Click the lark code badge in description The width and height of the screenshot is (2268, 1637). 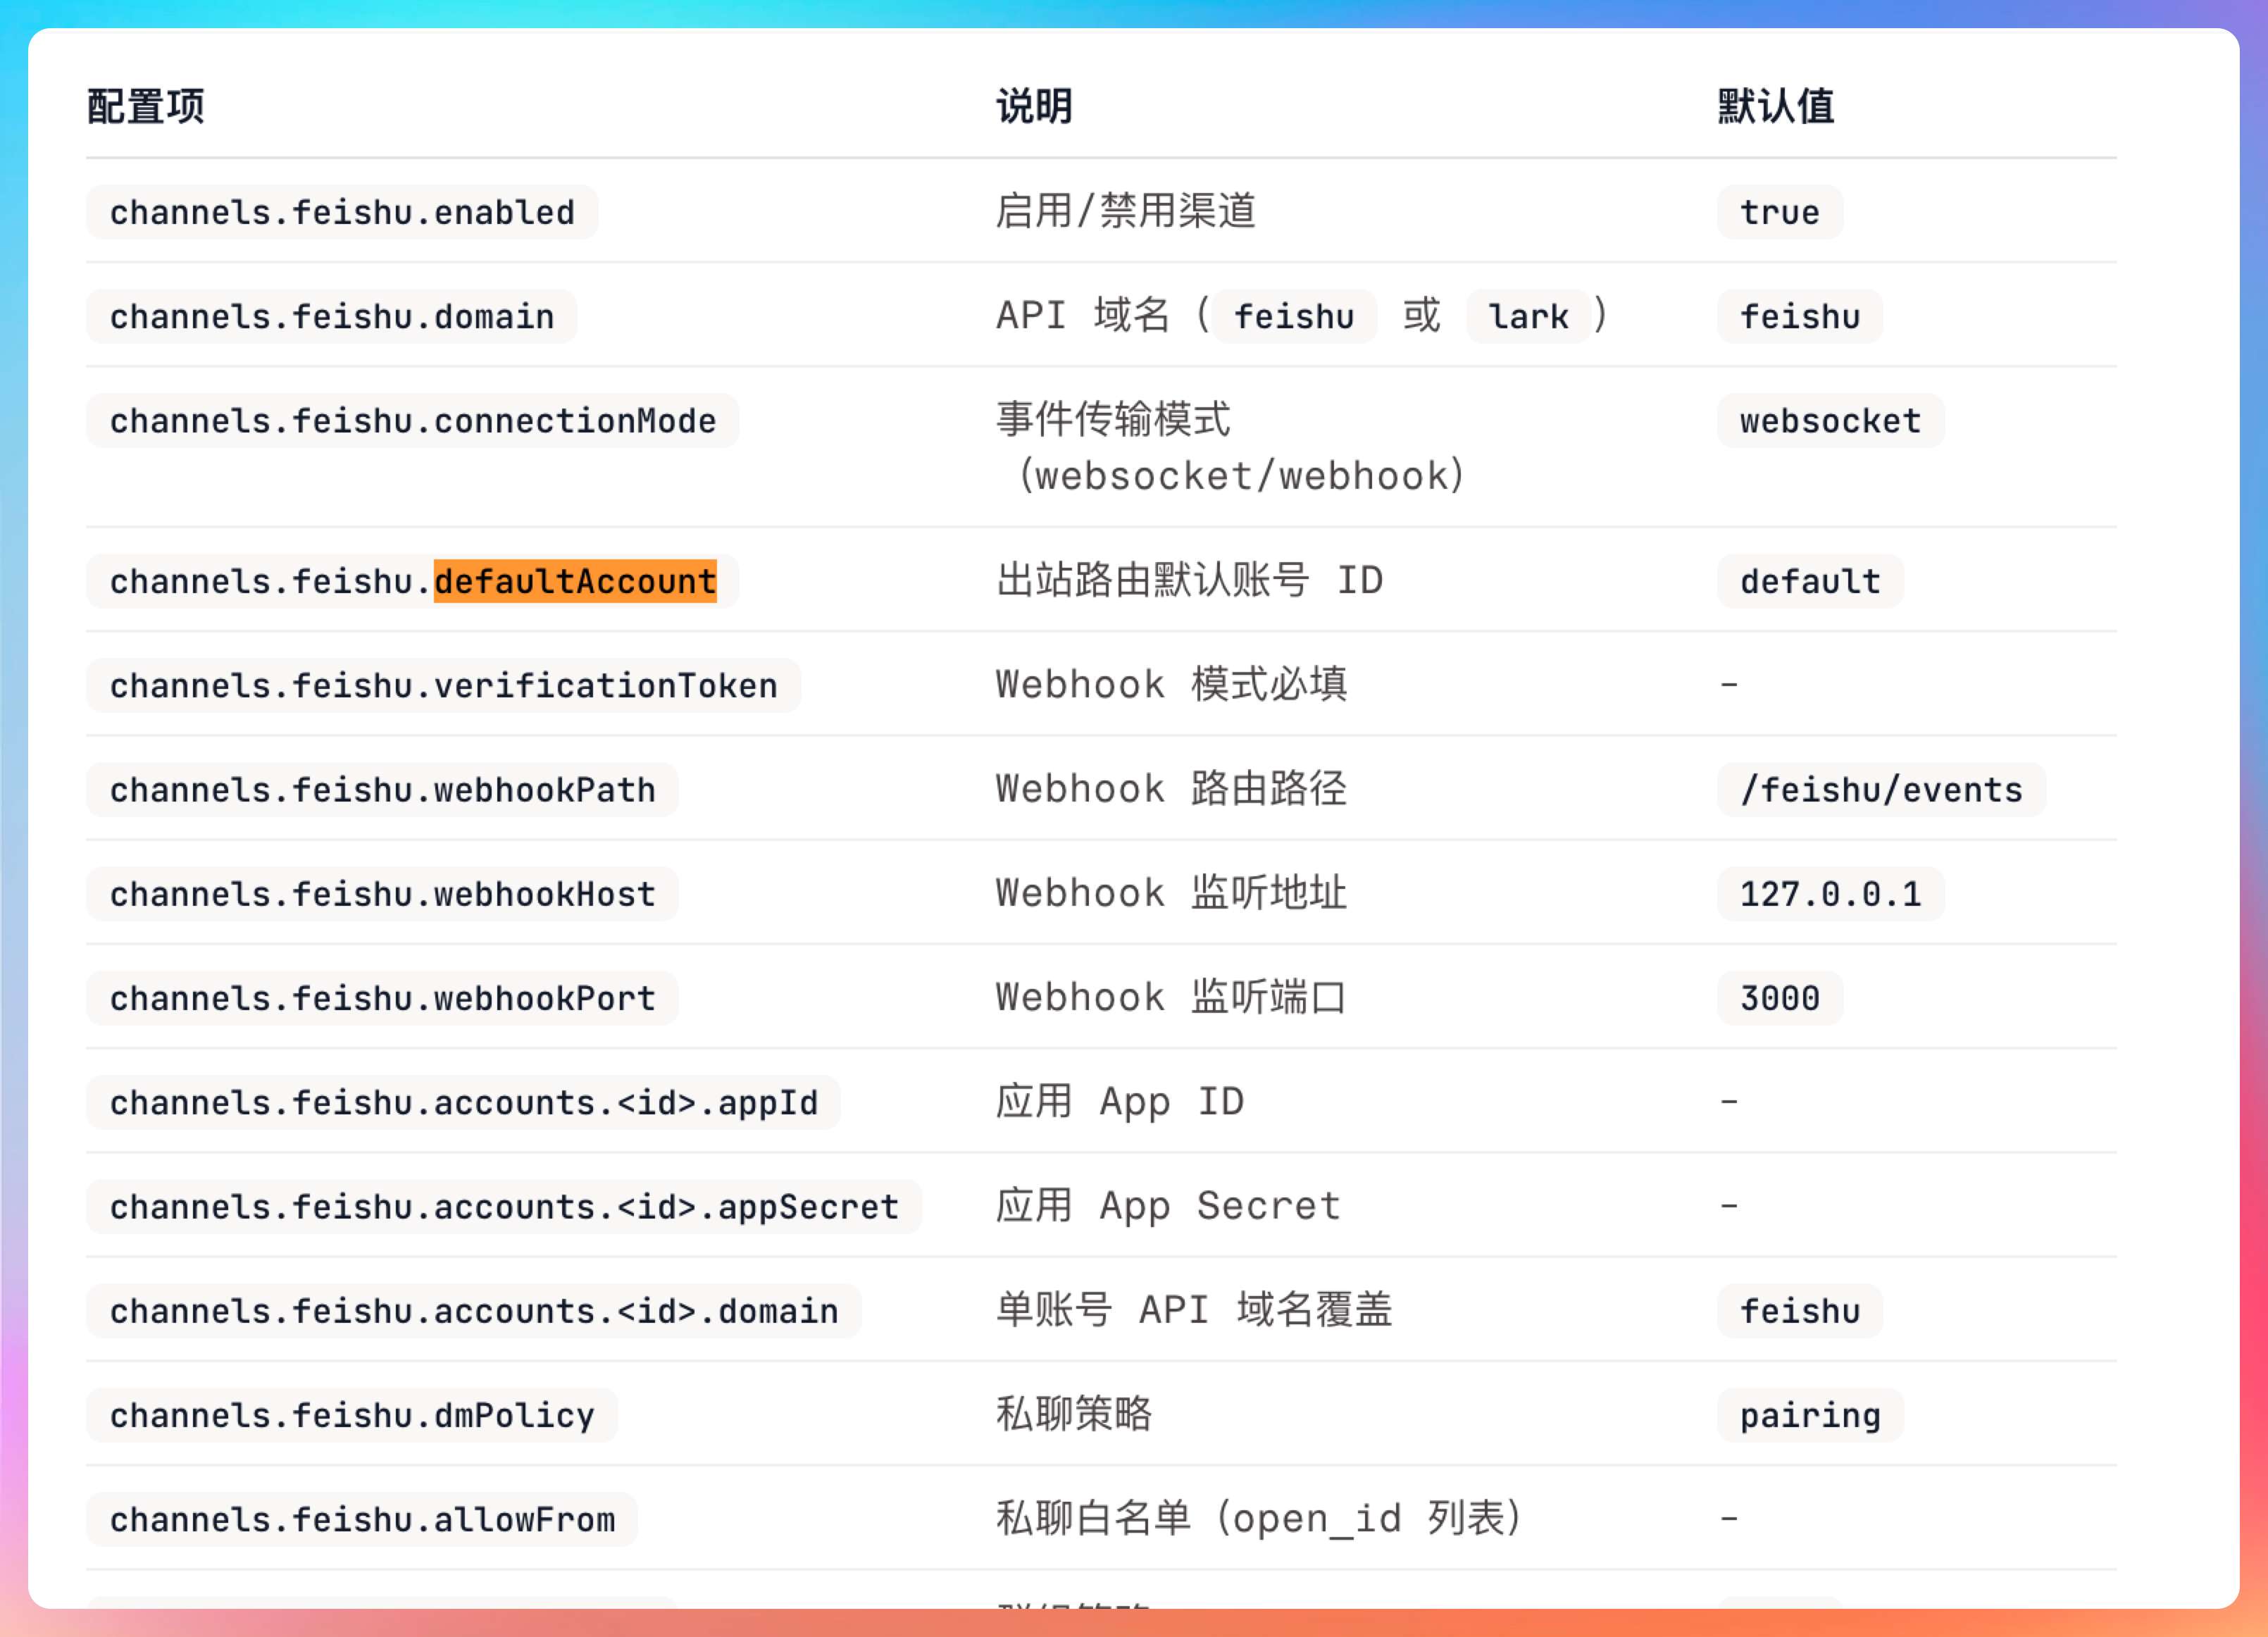[x=1527, y=316]
